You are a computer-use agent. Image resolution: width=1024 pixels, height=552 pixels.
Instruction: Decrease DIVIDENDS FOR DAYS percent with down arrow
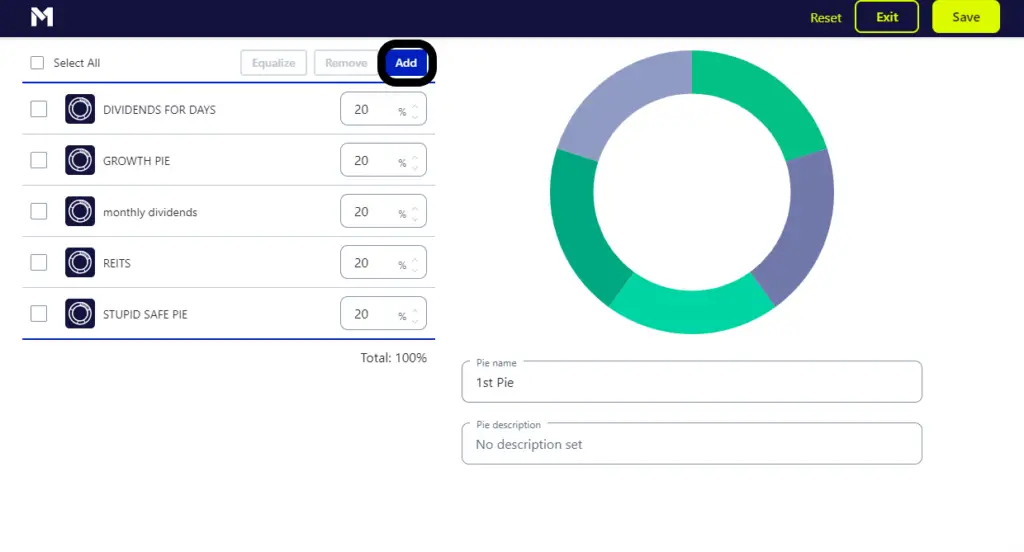(x=415, y=116)
